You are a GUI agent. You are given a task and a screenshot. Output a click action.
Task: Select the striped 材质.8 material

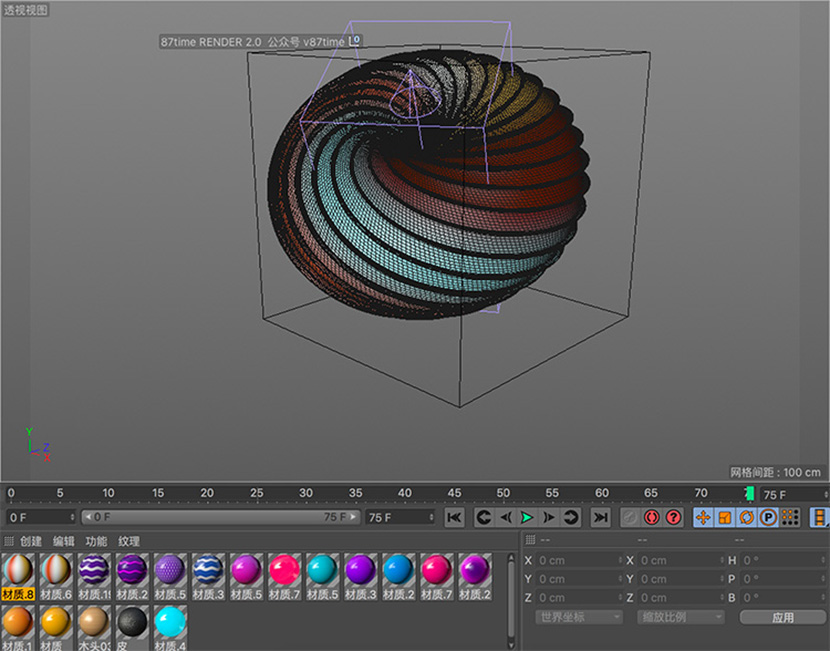[18, 576]
